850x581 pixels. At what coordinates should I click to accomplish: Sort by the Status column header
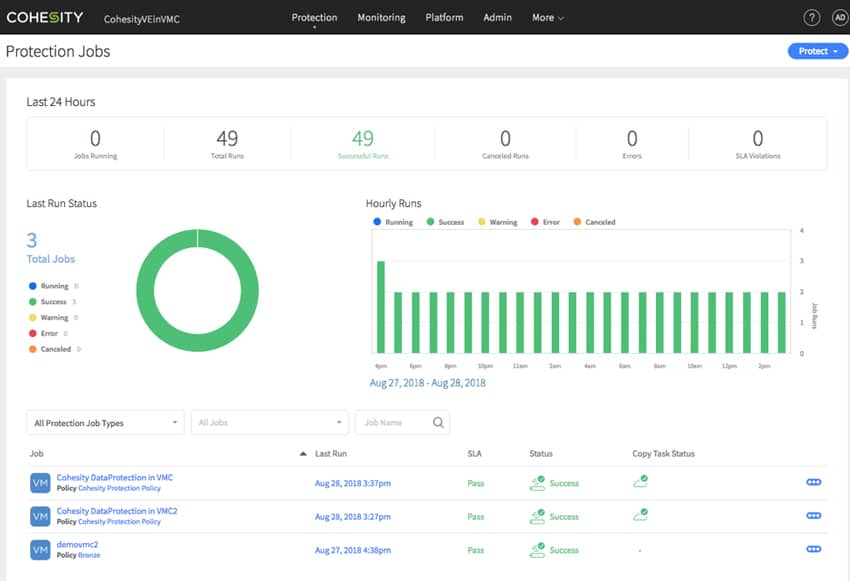541,454
